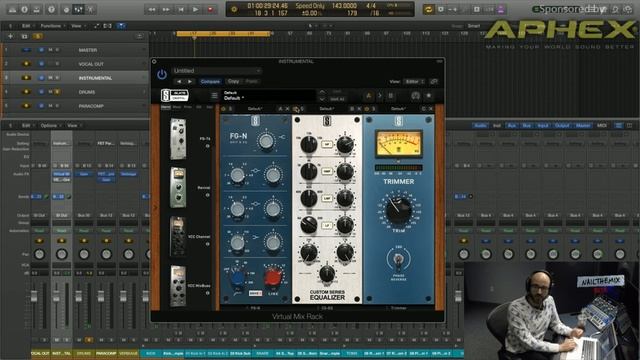Click the blue filter knob on FG-N
This screenshot has height=360, width=640.
(237, 278)
